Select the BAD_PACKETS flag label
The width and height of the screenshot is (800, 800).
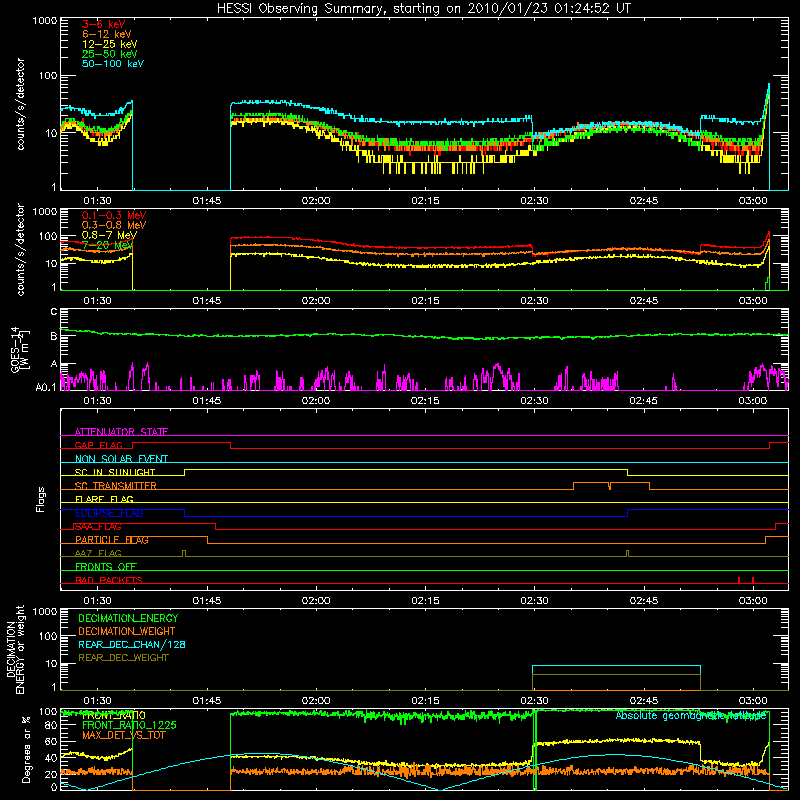[109, 580]
